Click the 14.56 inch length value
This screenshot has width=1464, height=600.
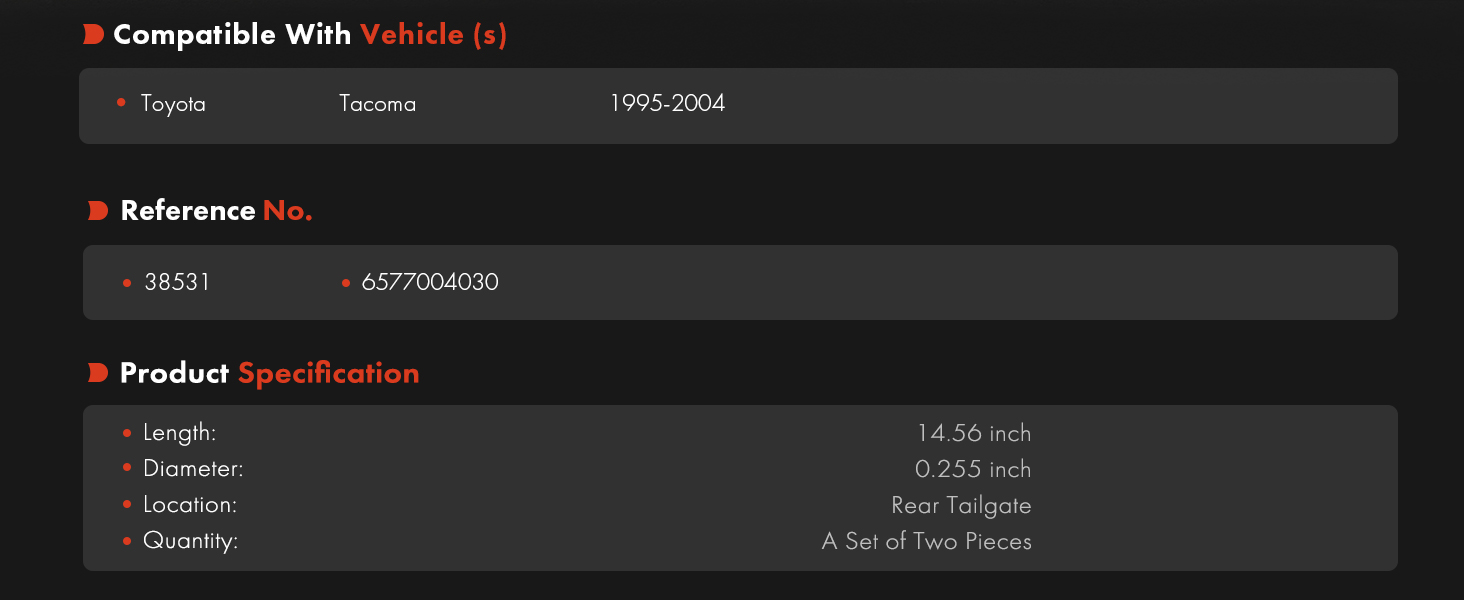click(974, 433)
